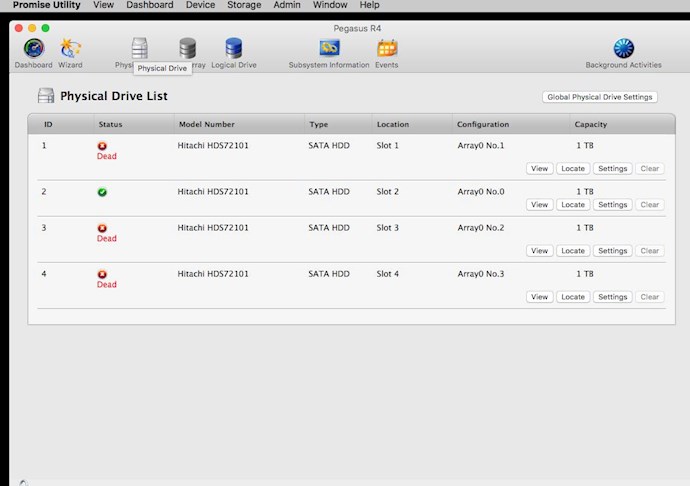Open the Disk Array toolbar icon
The width and height of the screenshot is (690, 486).
[187, 48]
